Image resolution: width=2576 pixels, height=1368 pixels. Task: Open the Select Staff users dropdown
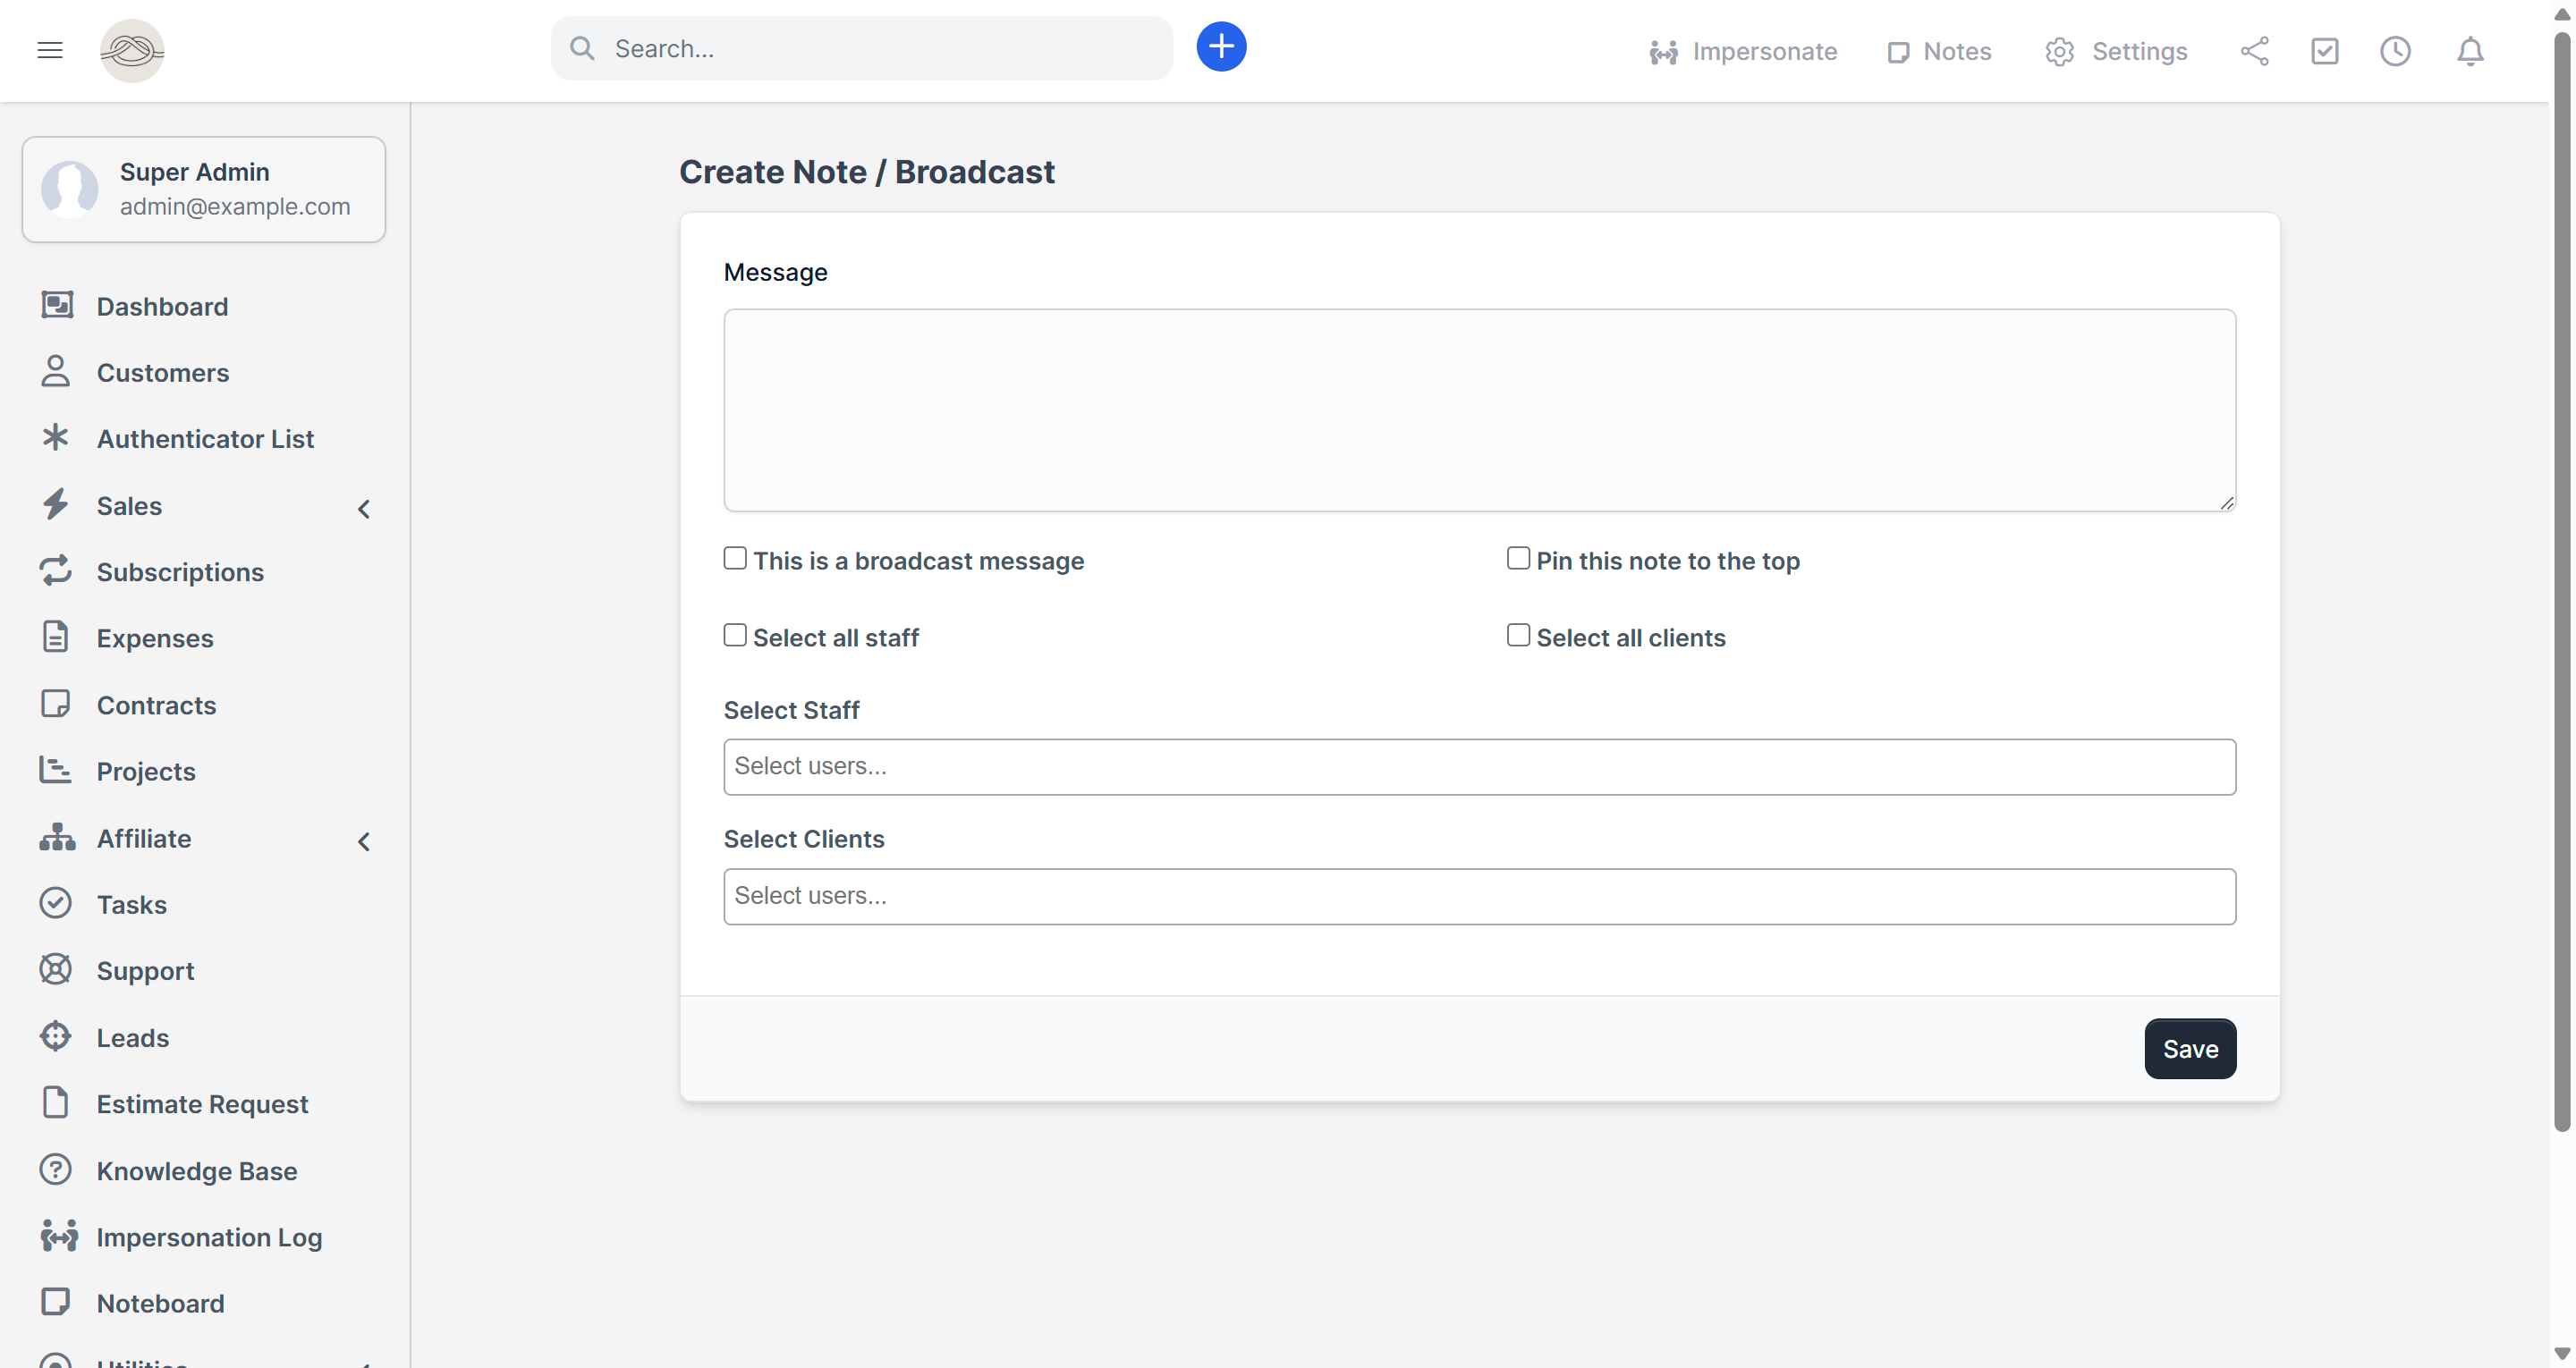coord(1479,767)
